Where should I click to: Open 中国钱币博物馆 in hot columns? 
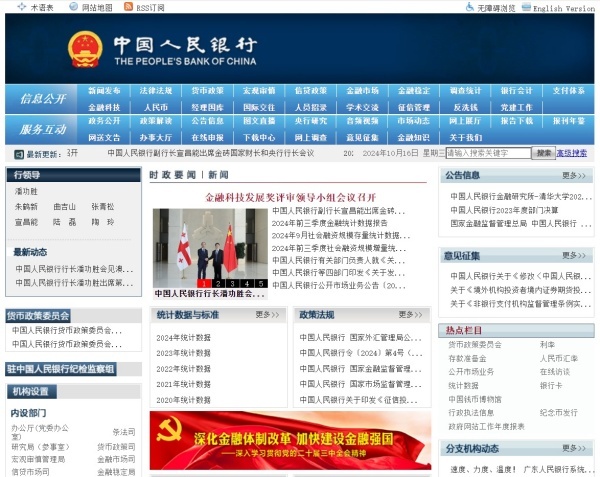point(475,399)
